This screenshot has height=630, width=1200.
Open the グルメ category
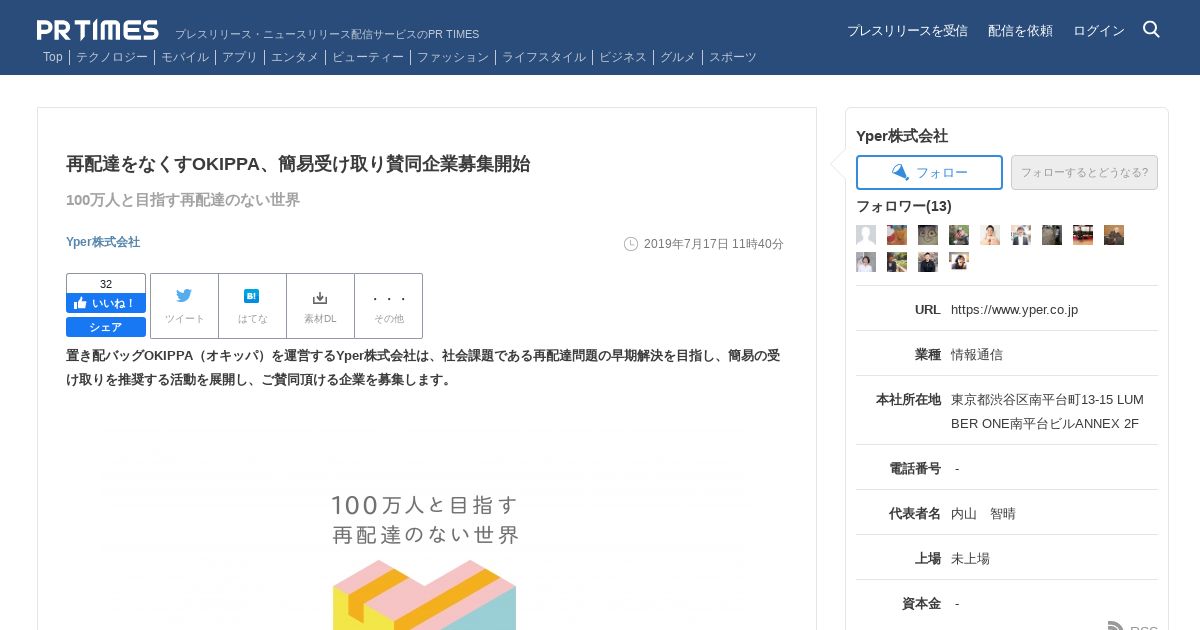coord(678,57)
